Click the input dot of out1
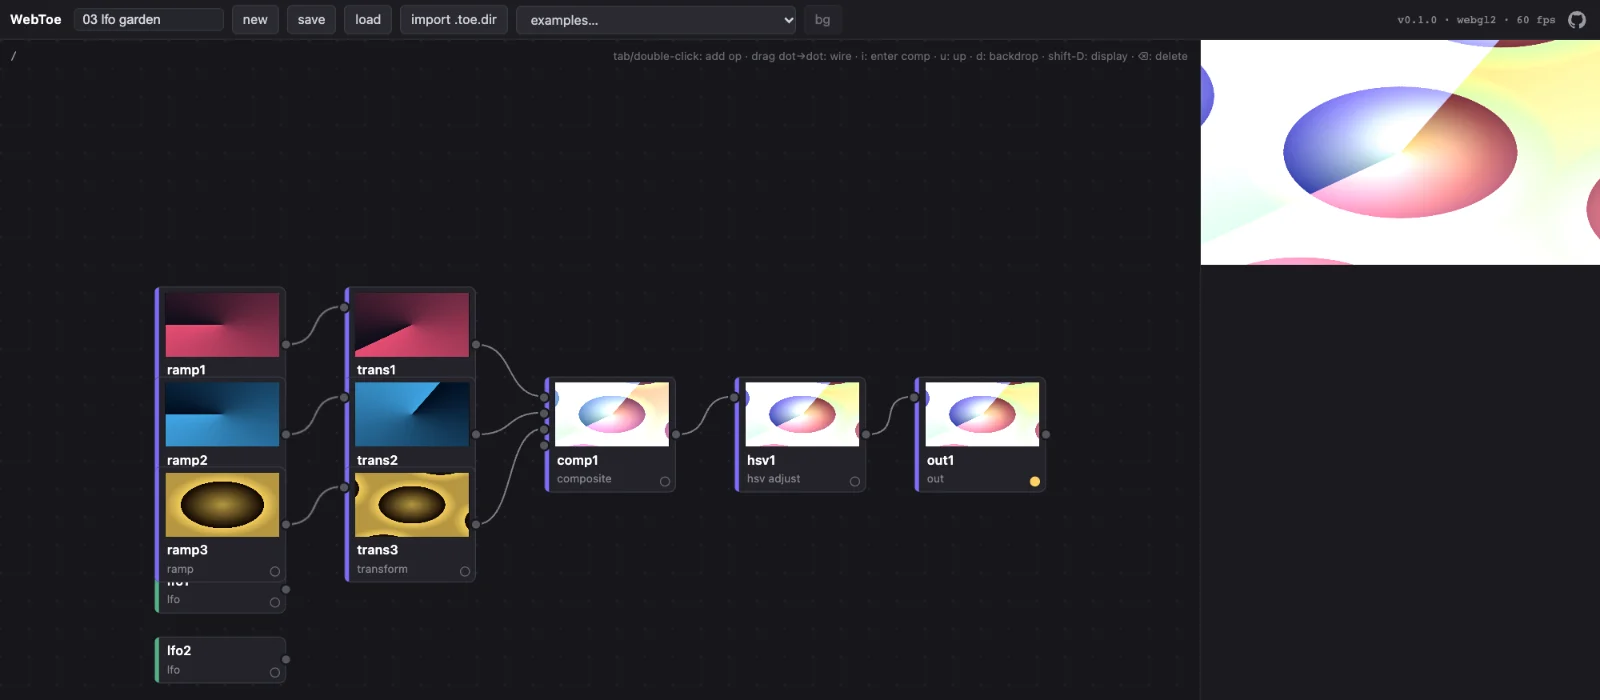The image size is (1600, 700). (x=914, y=397)
